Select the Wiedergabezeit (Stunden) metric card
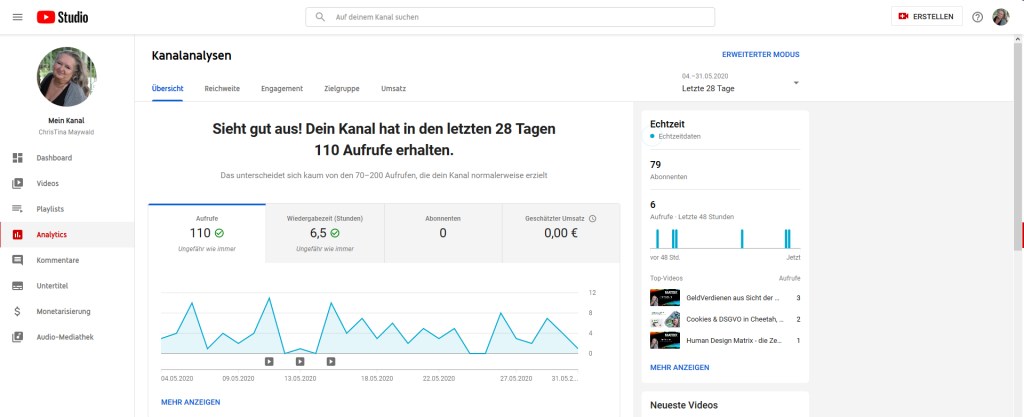The width and height of the screenshot is (1024, 417). click(325, 233)
